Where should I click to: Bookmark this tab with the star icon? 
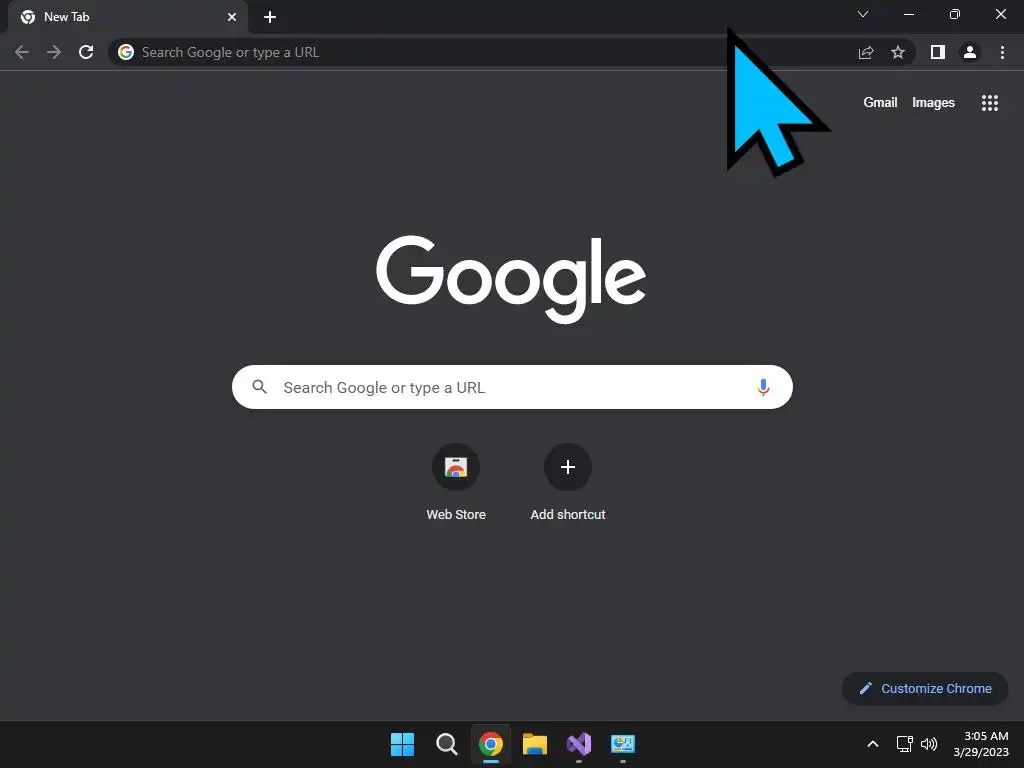tap(898, 52)
